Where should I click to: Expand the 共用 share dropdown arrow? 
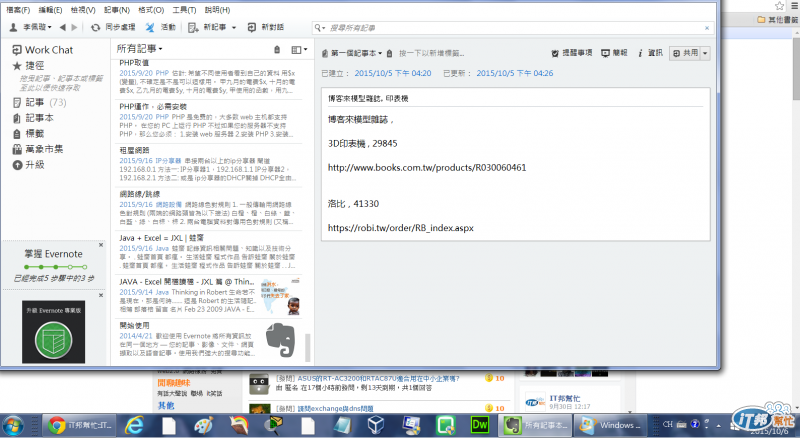705,53
